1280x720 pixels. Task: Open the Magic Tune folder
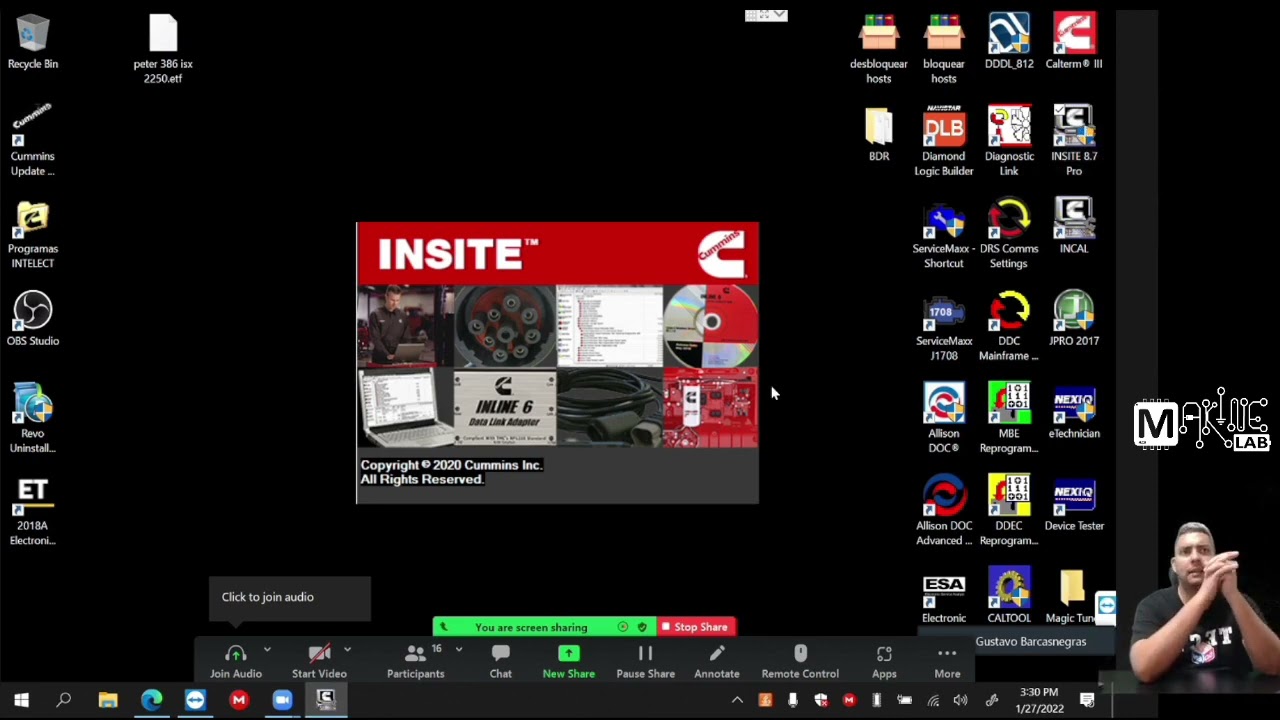tap(1074, 598)
